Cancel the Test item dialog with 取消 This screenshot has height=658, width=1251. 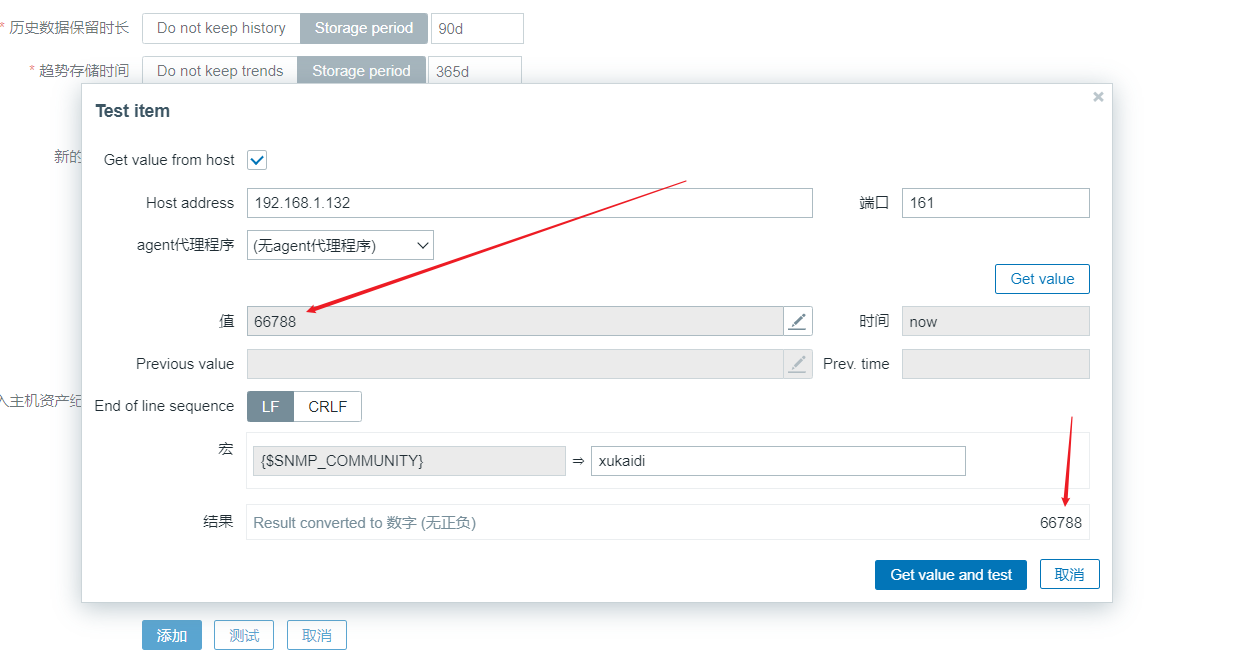coord(1070,575)
